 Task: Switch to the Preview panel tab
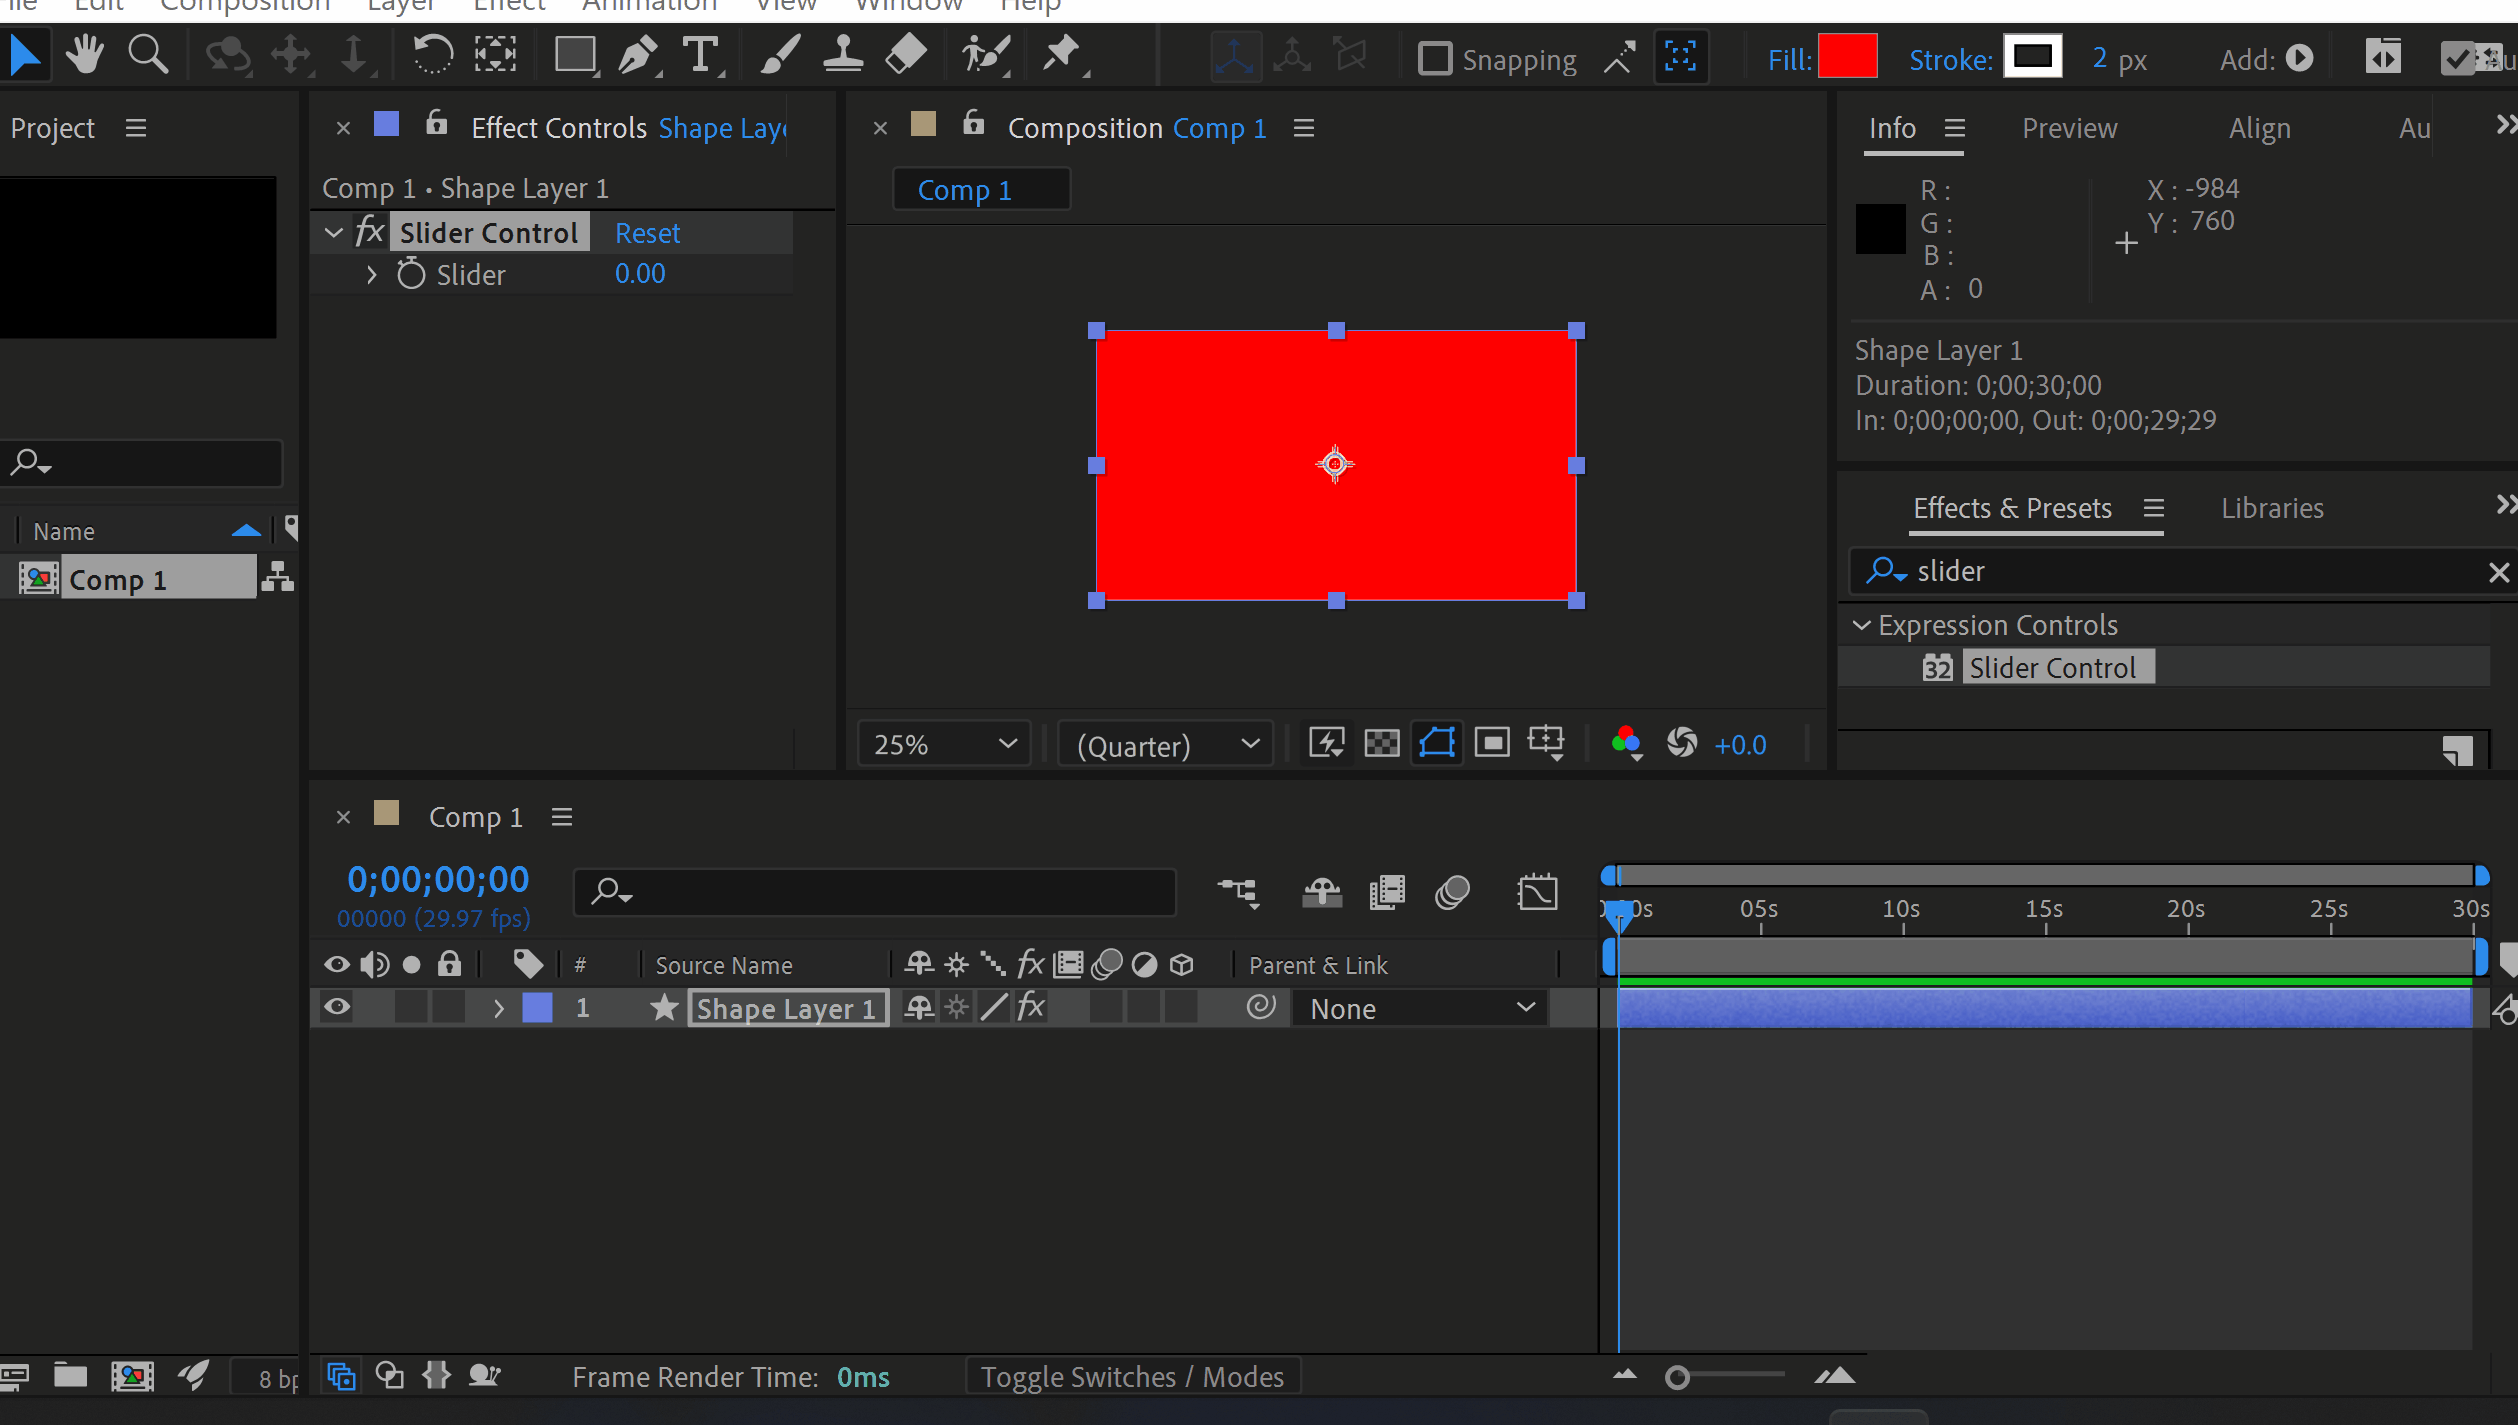pos(2069,128)
